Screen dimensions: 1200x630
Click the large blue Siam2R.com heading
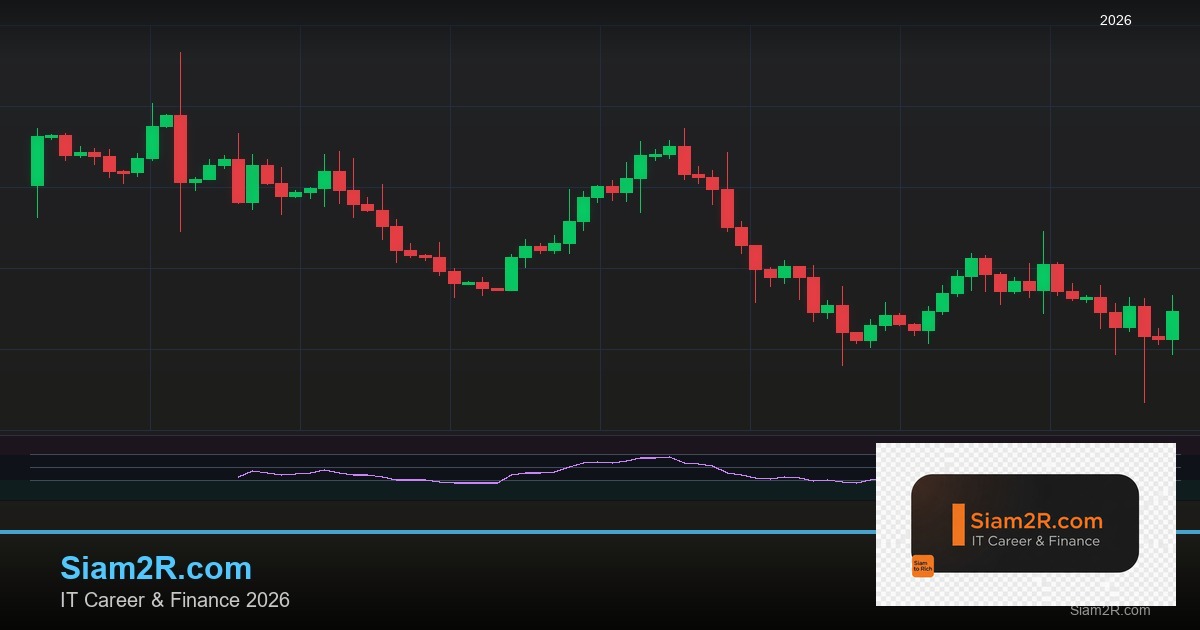[x=156, y=568]
